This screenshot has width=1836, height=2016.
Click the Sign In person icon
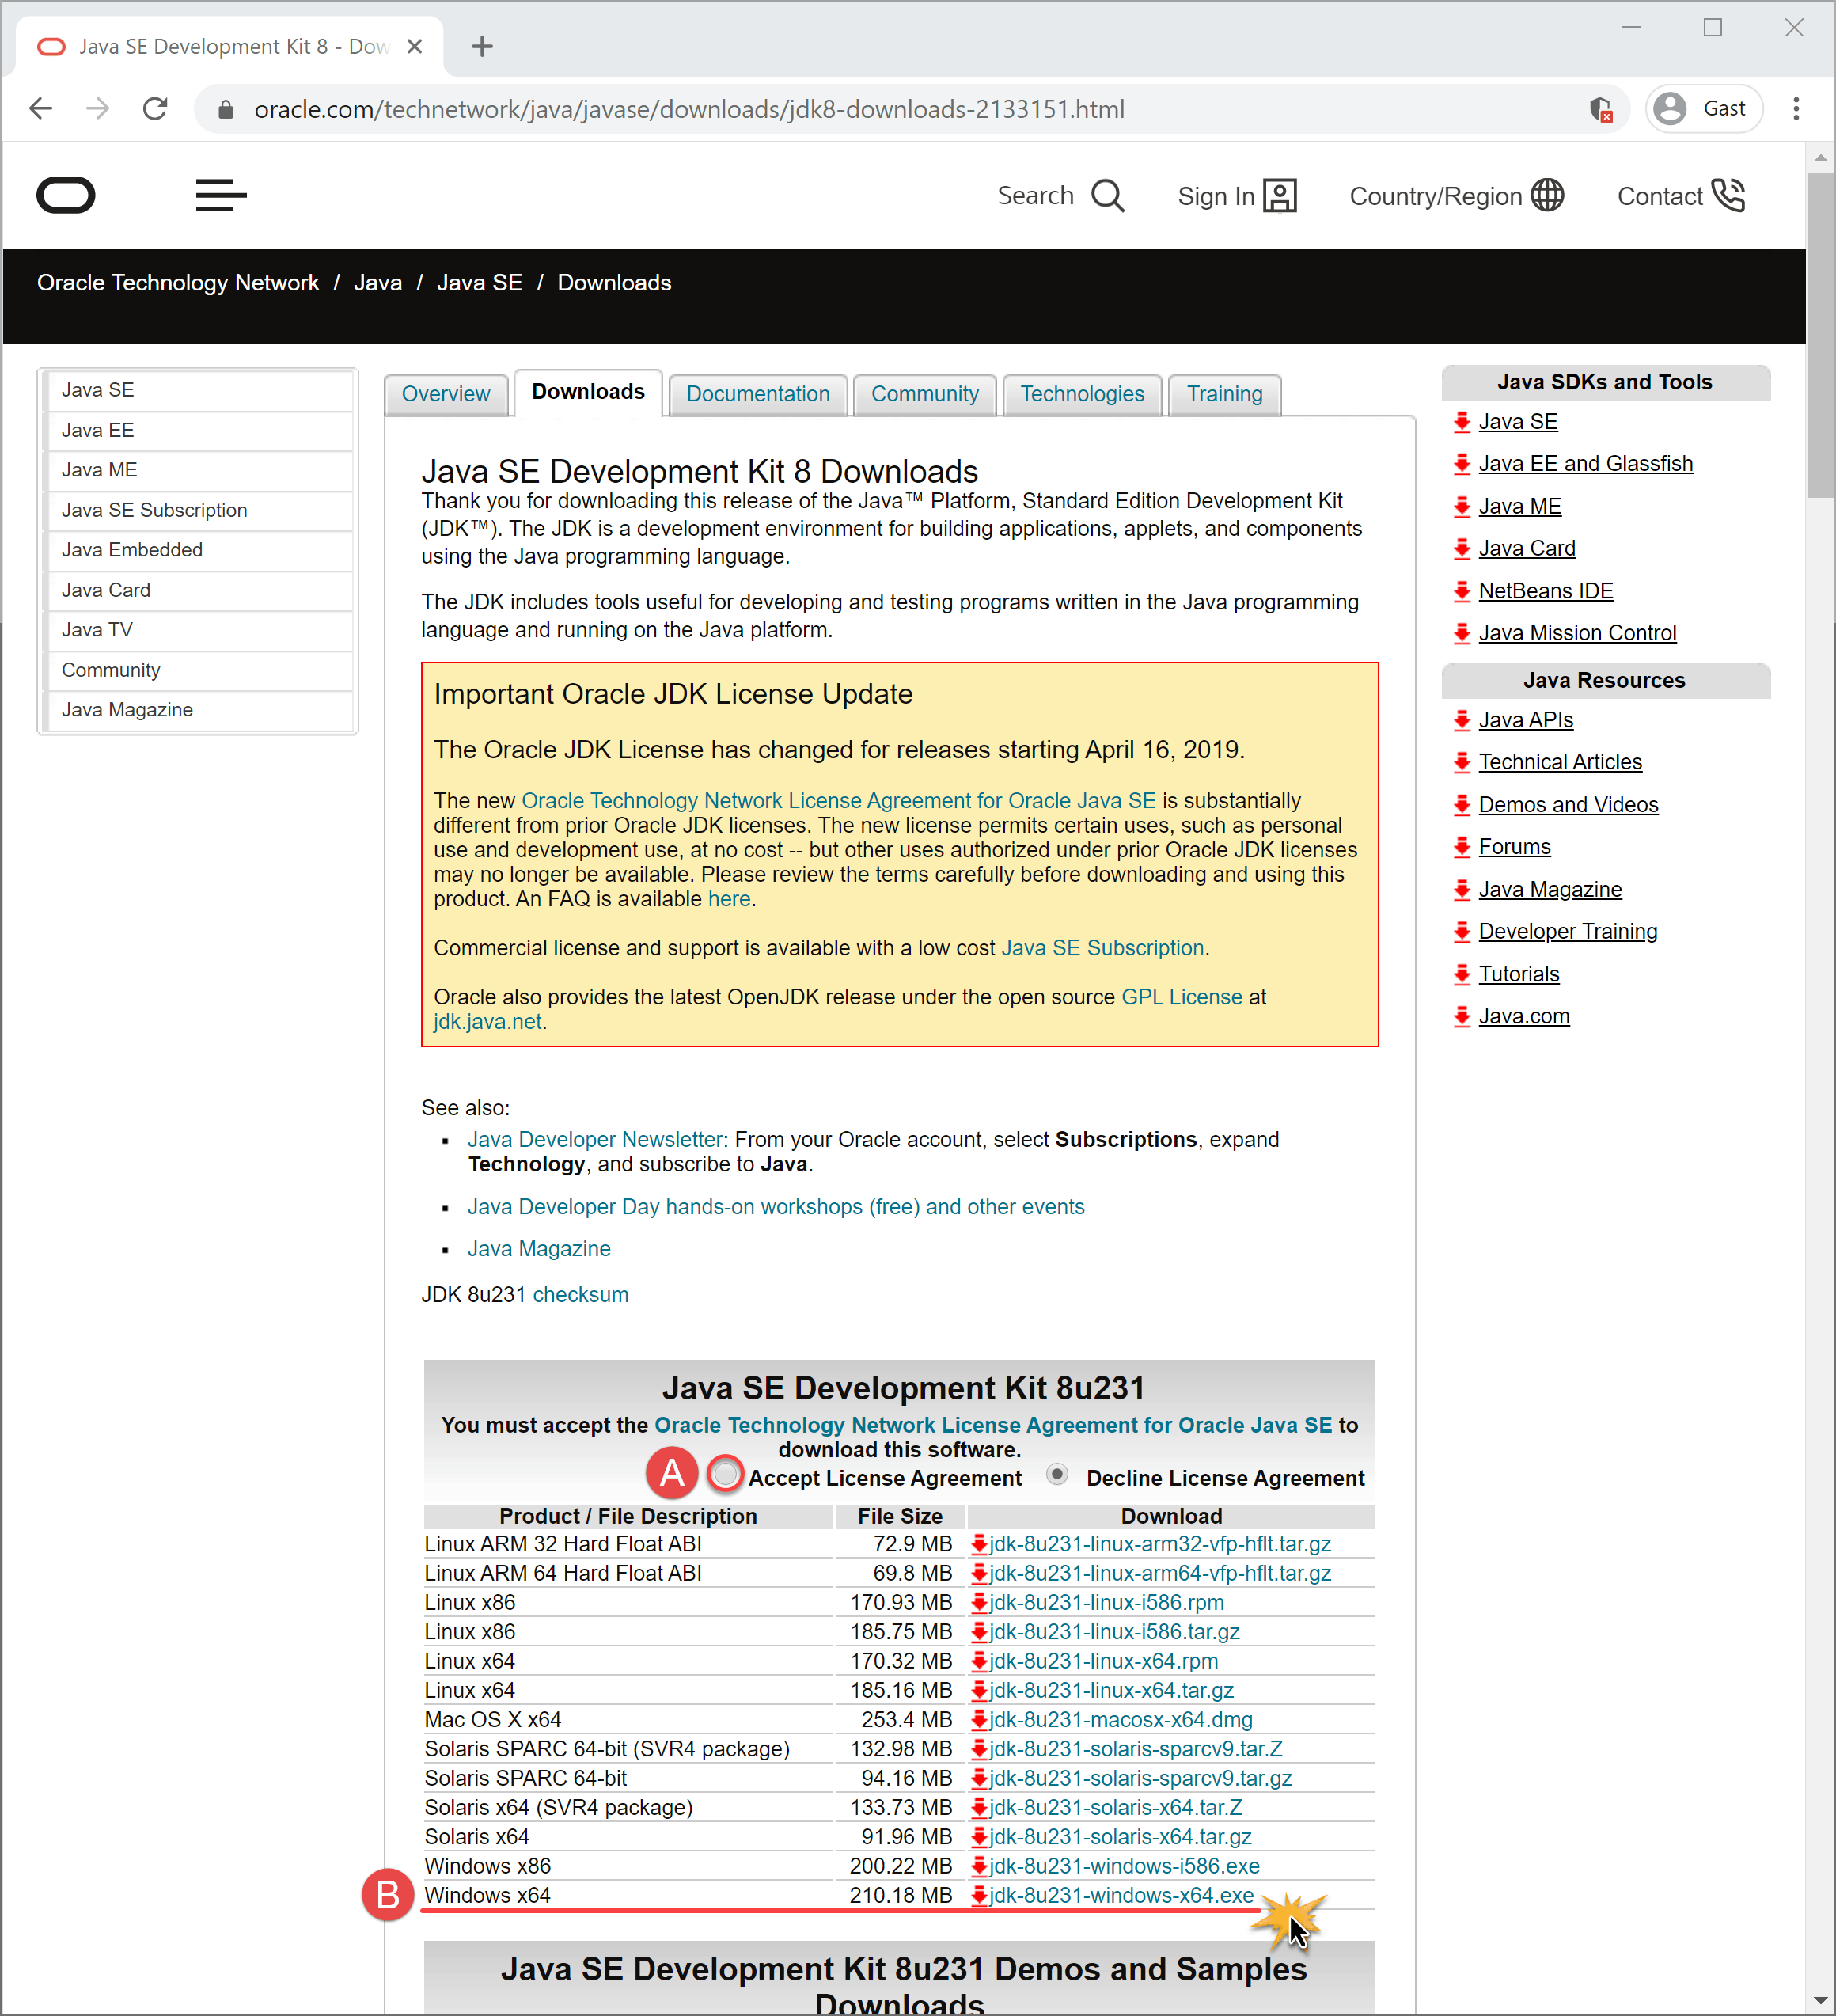point(1280,196)
